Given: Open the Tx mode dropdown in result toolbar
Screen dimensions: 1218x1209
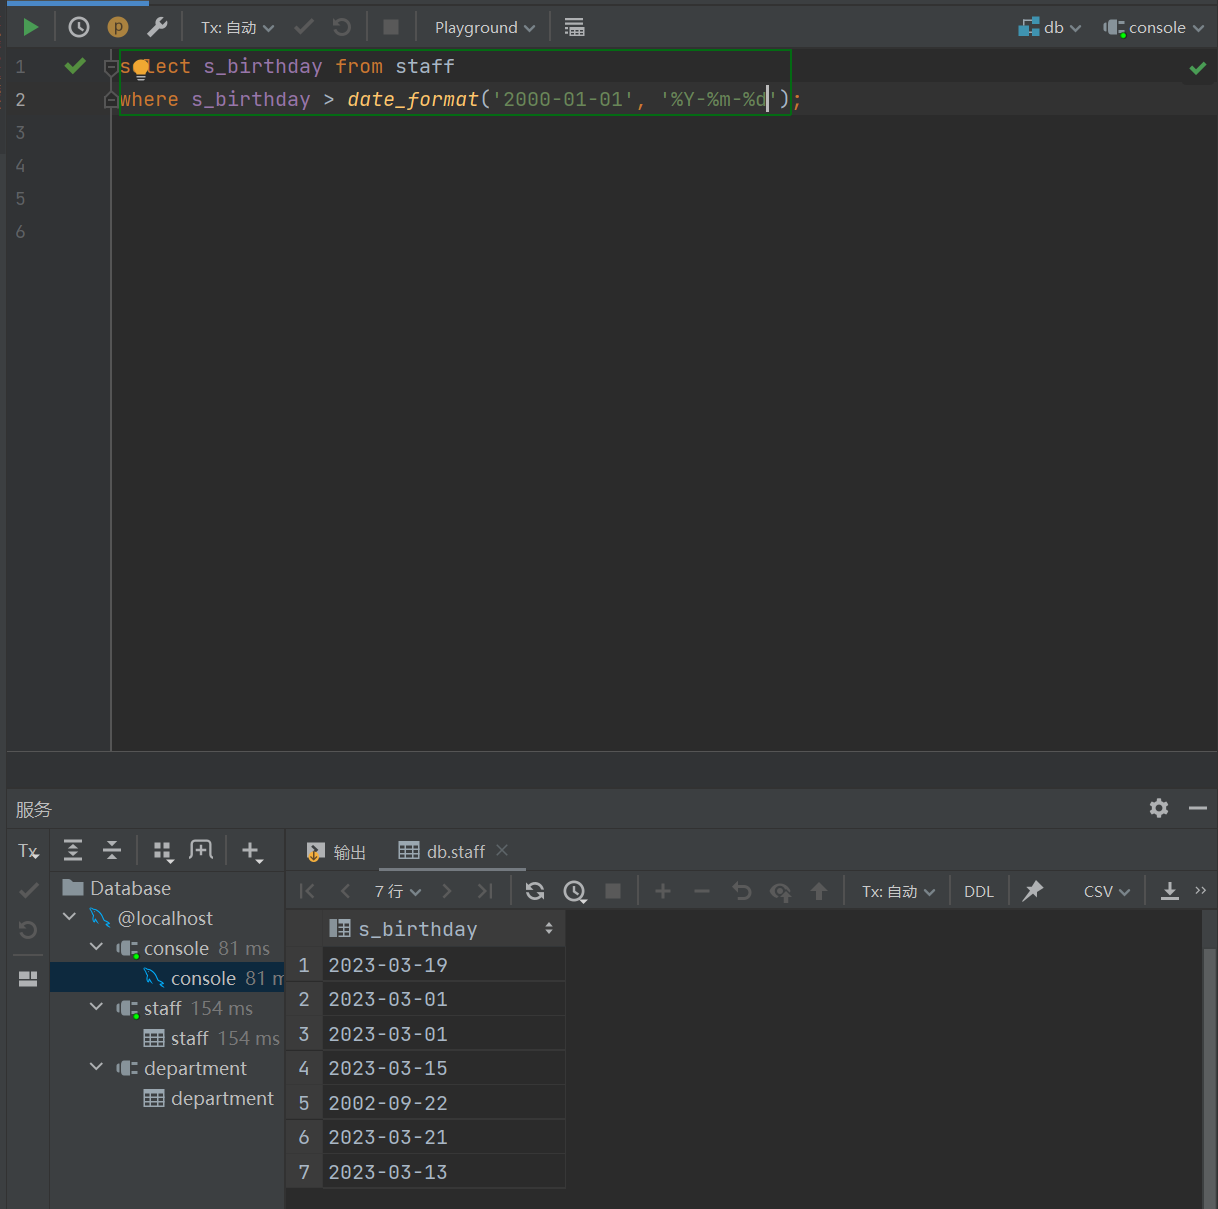Looking at the screenshot, I should coord(898,891).
